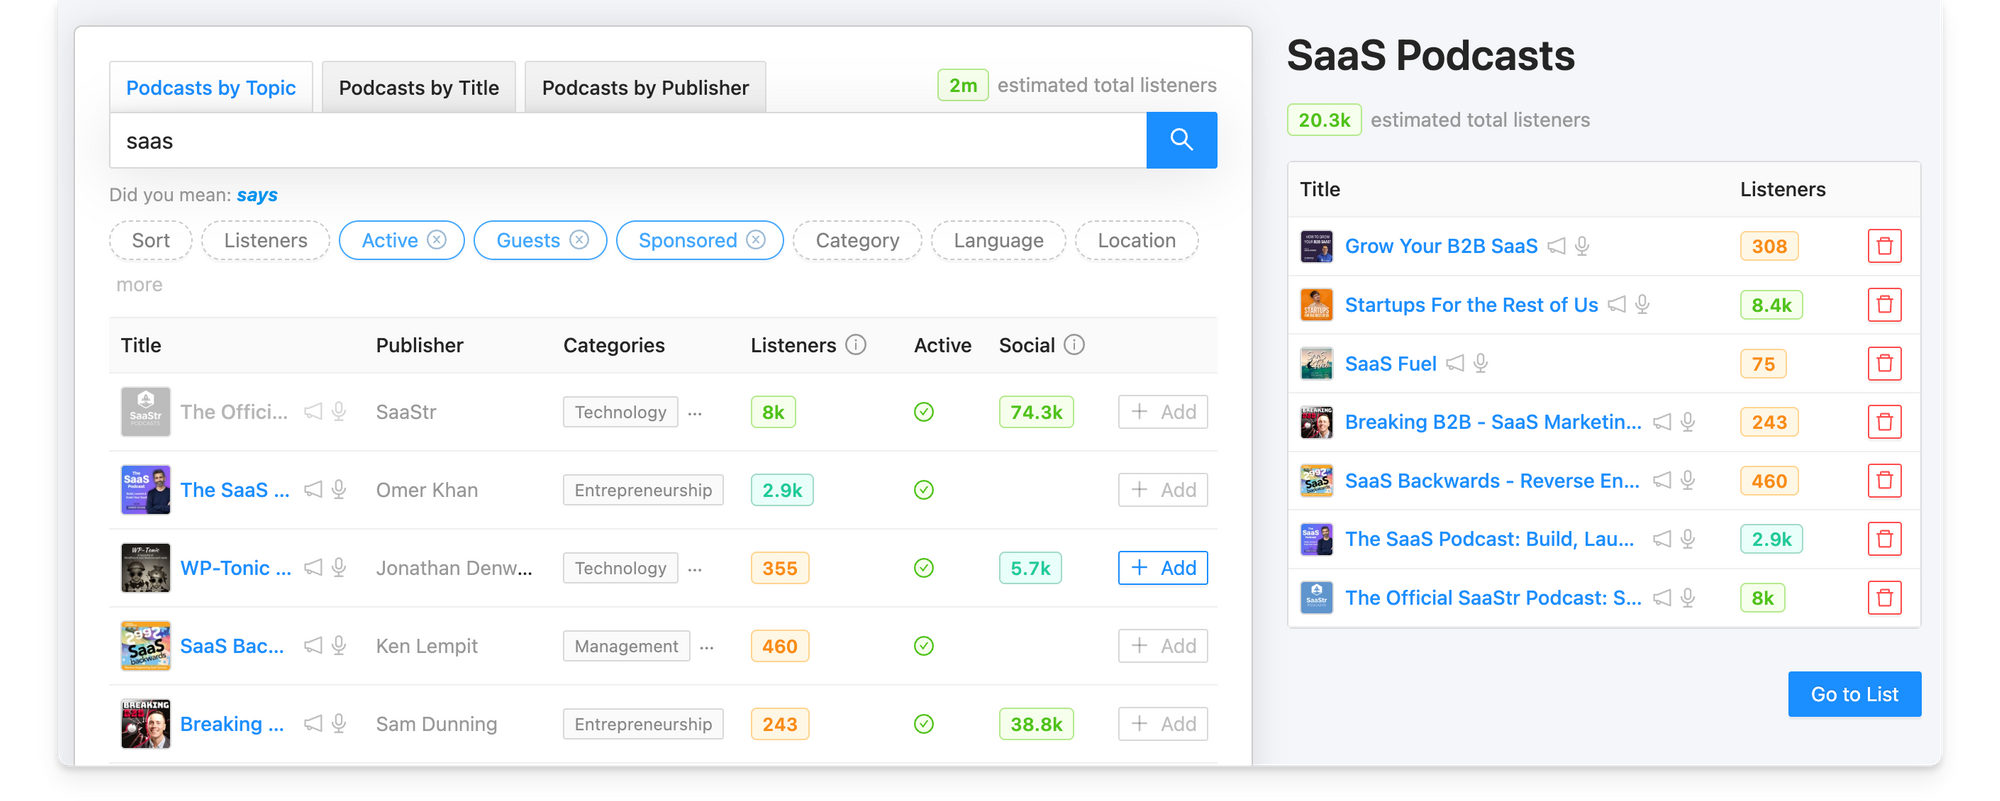Image resolution: width=2000 pixels, height=801 pixels.
Task: Expand the Language filter options
Action: (998, 241)
